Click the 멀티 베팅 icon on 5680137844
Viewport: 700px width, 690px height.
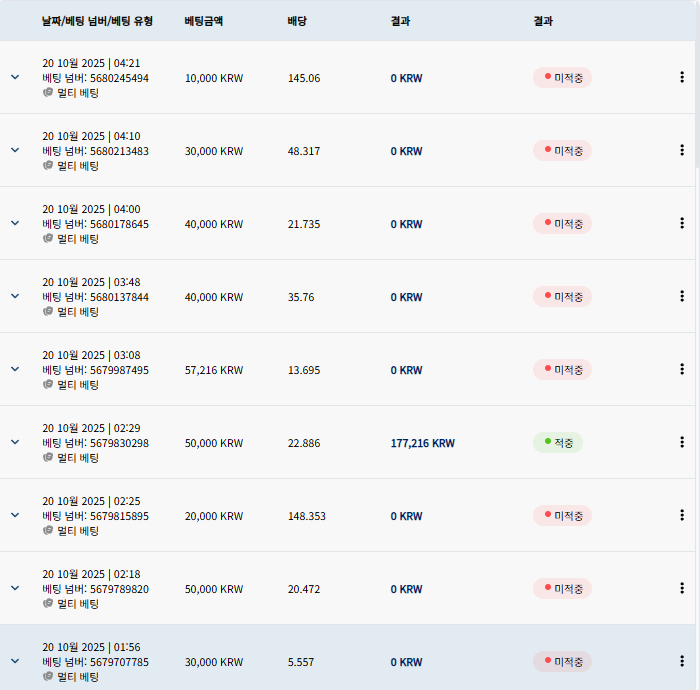pyautogui.click(x=48, y=311)
